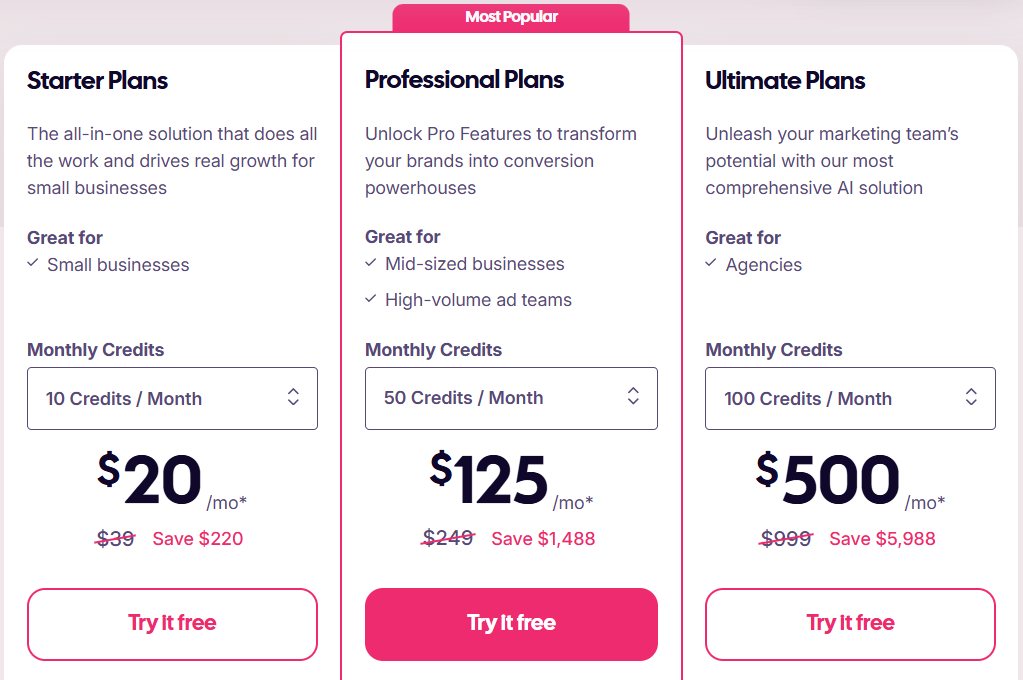Click the Save $220 text under Starter
Screen dimensions: 1023x680
pos(197,538)
